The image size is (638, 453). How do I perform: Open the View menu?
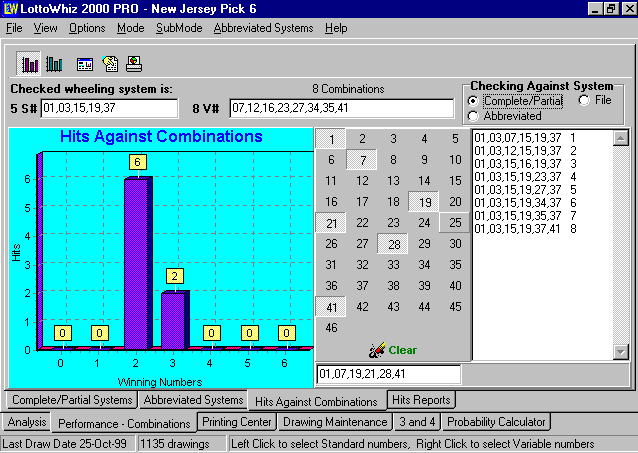(x=45, y=28)
